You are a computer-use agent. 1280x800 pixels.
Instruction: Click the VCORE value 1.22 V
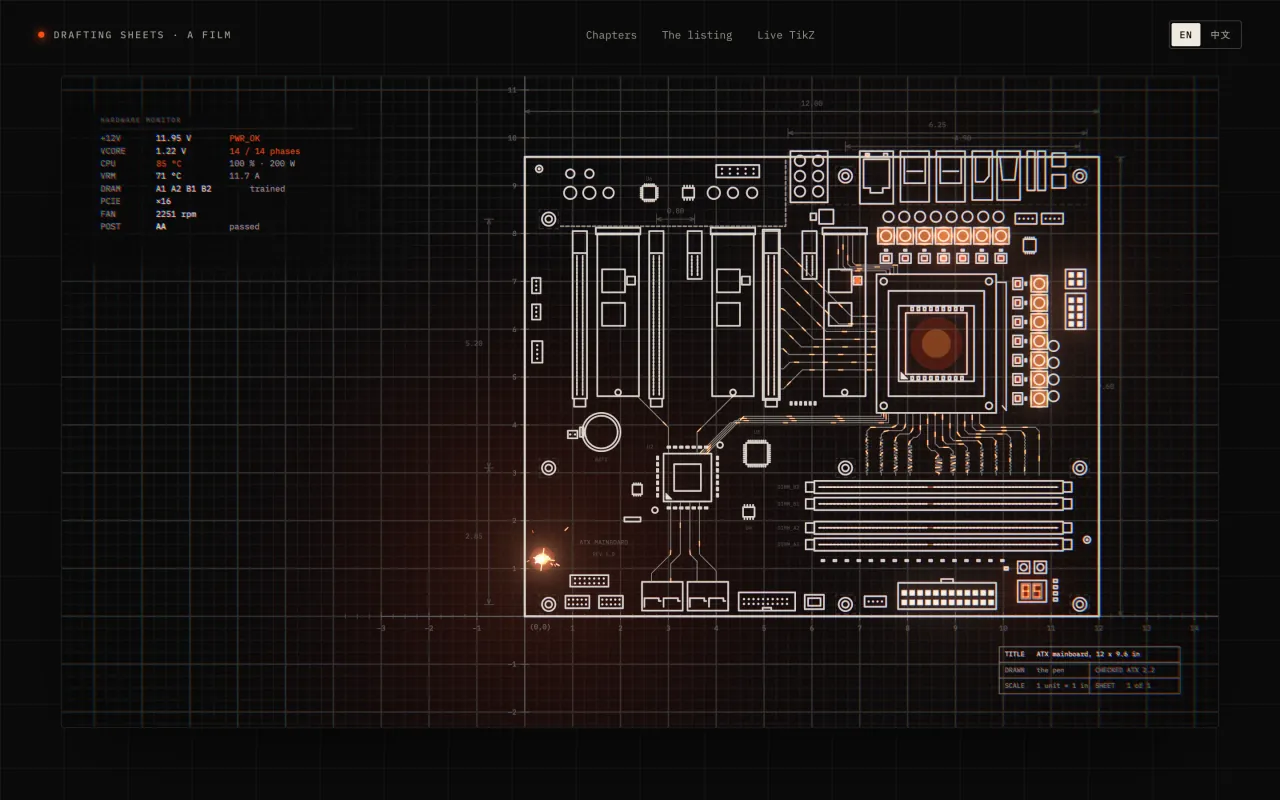tap(171, 151)
